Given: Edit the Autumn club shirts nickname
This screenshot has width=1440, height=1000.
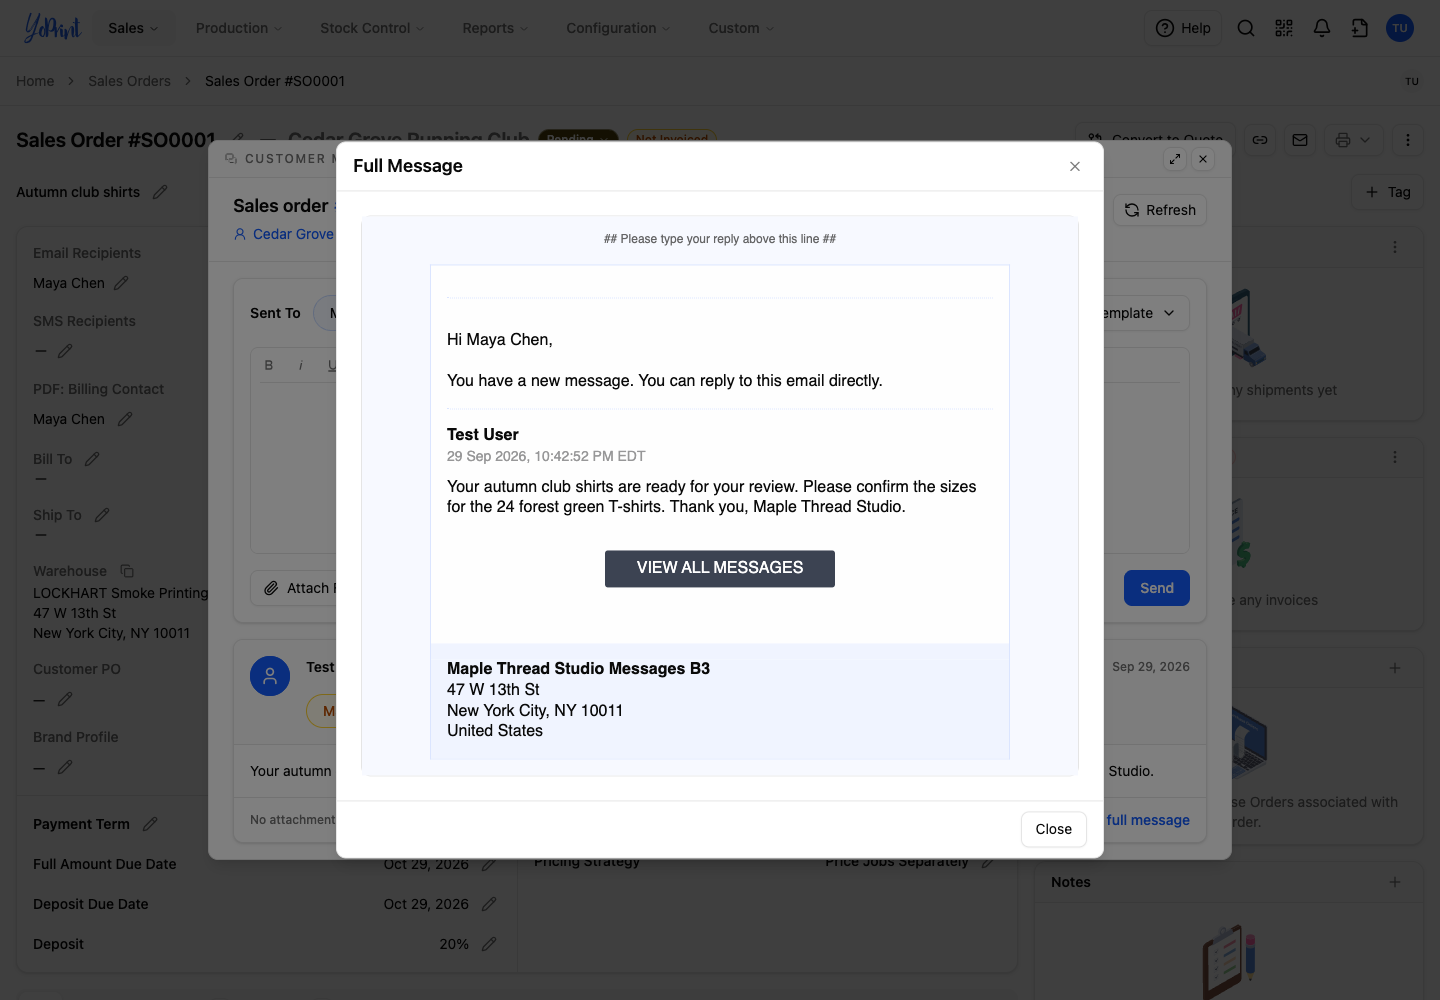Looking at the screenshot, I should pos(160,192).
